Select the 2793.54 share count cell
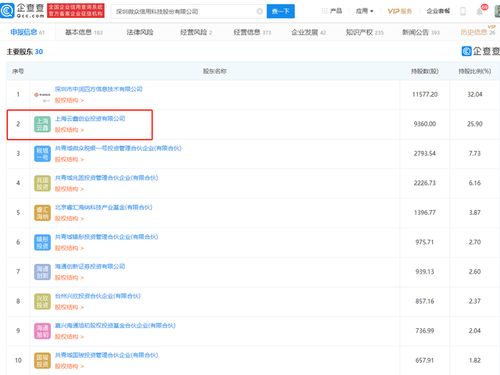 click(425, 154)
